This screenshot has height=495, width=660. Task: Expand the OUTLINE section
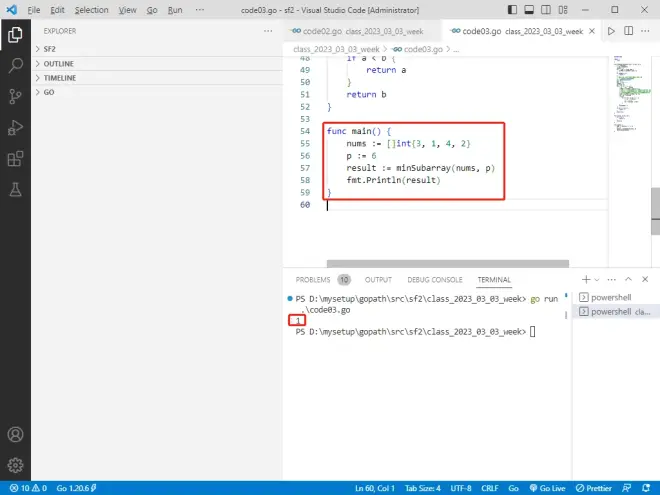point(58,63)
